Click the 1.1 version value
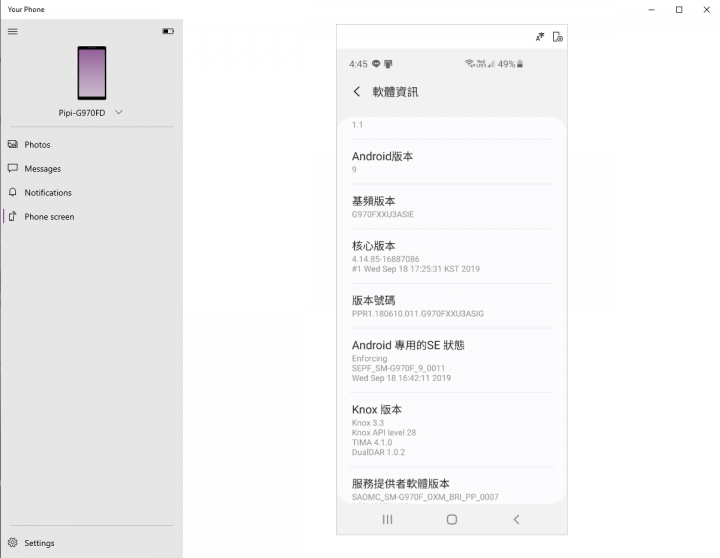 [x=357, y=125]
